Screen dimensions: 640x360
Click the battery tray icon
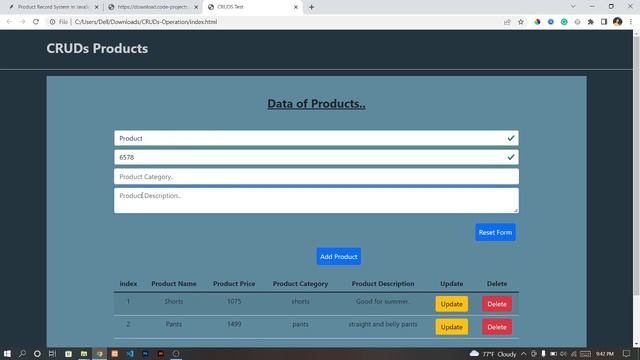553,354
